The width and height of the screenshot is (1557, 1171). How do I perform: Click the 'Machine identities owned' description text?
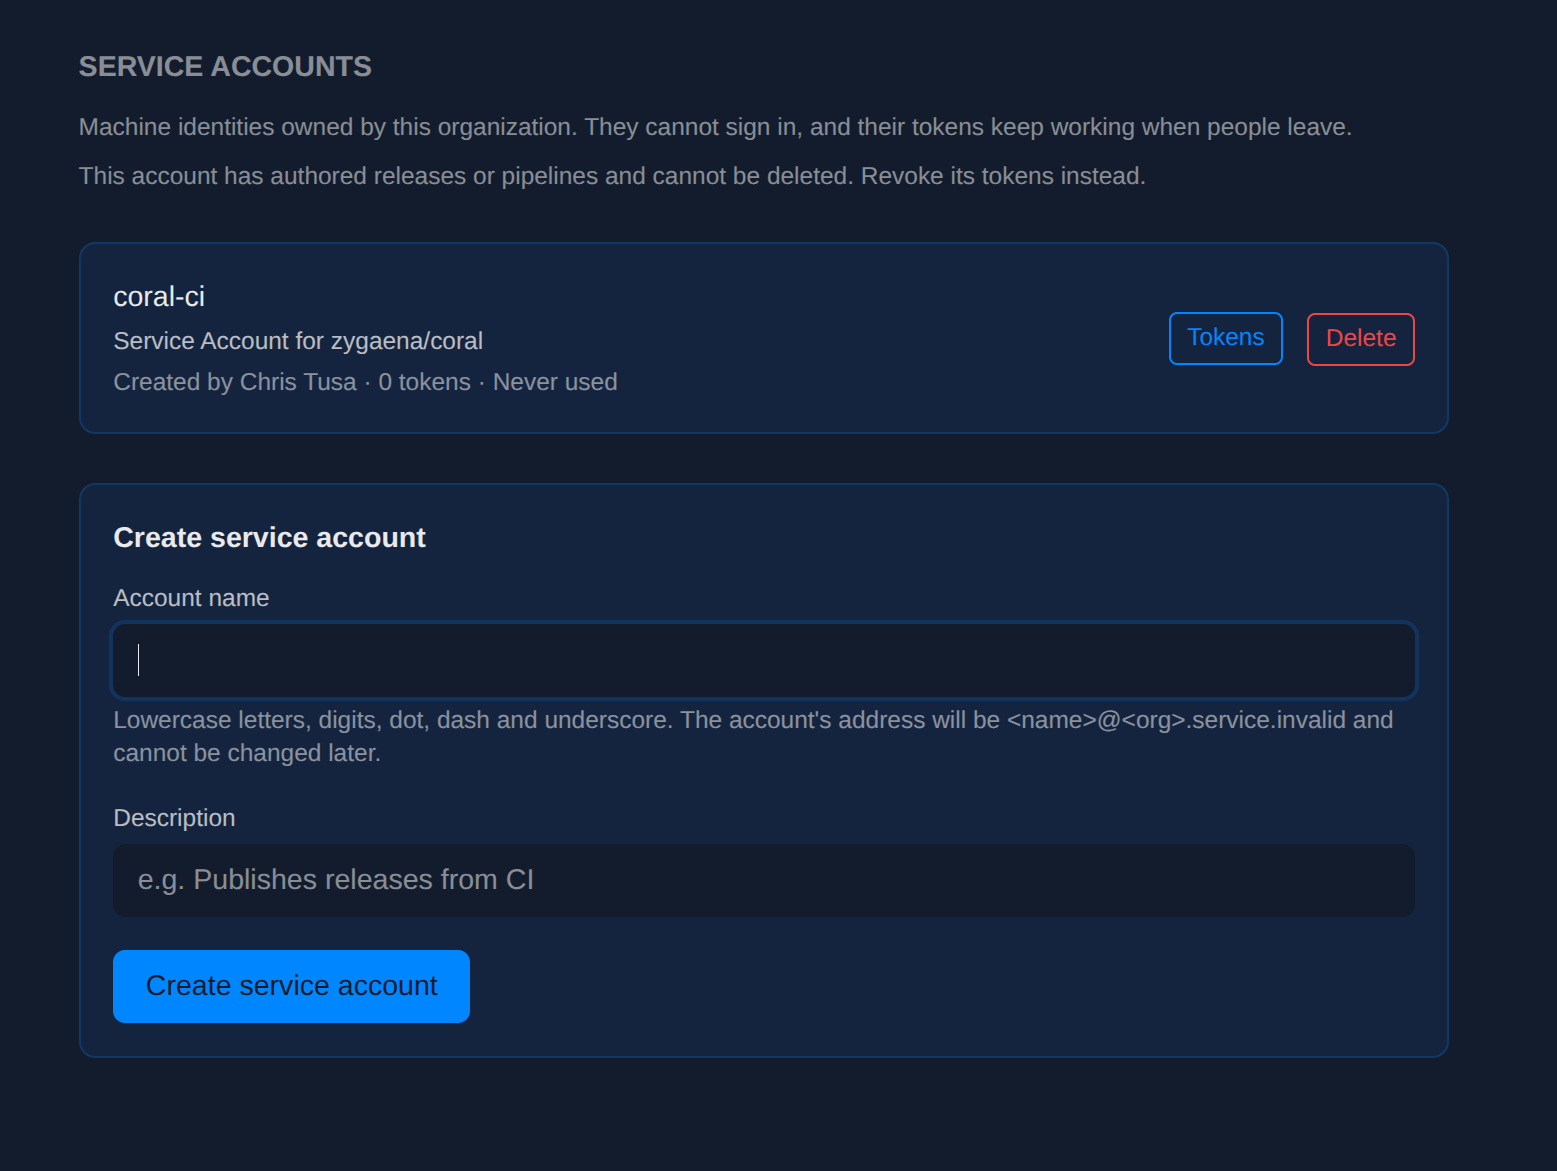point(715,127)
